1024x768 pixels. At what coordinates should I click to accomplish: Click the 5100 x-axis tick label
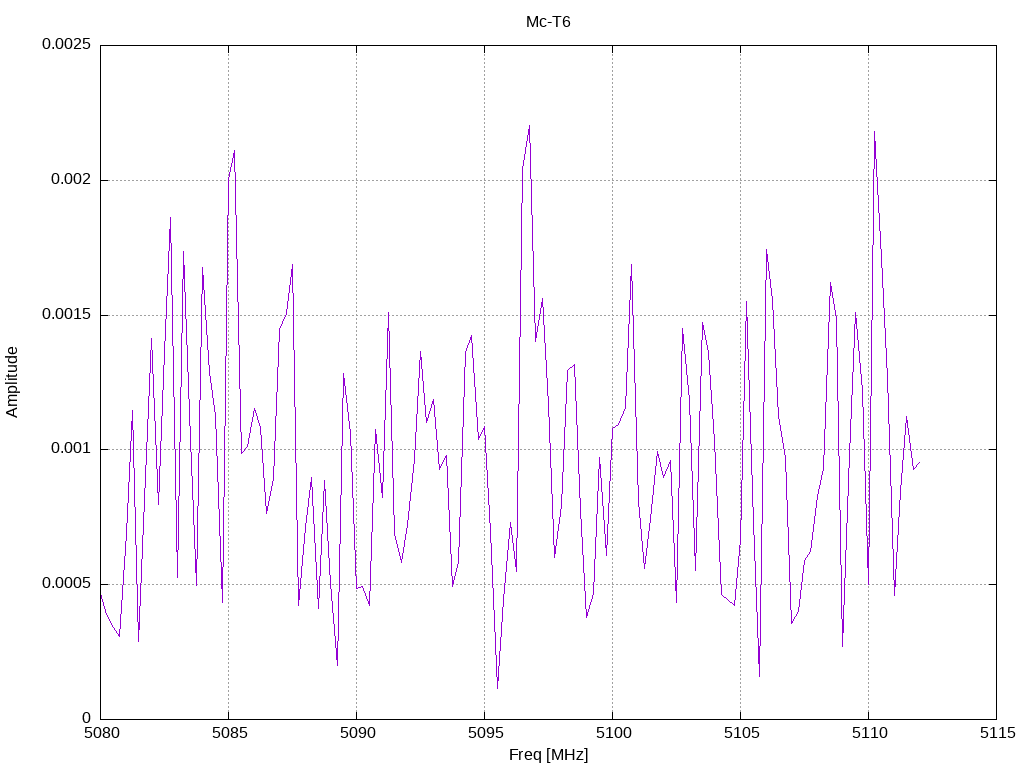point(614,733)
